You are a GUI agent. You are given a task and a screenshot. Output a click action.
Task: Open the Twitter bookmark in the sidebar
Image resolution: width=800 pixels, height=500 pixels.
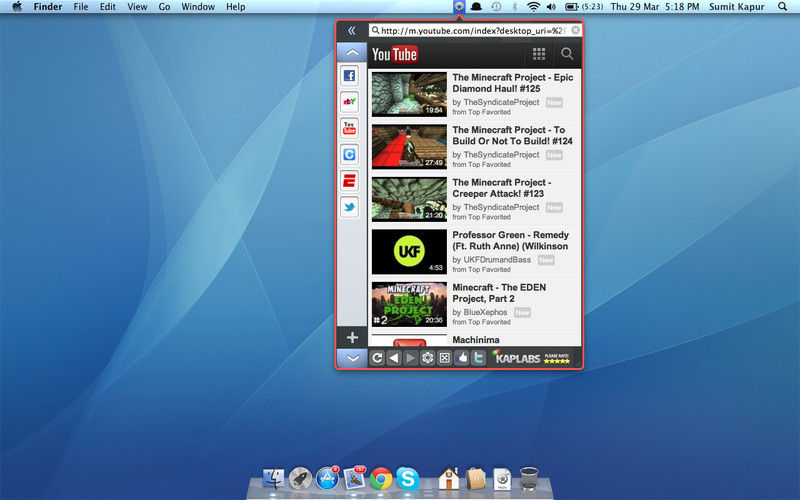click(x=349, y=207)
